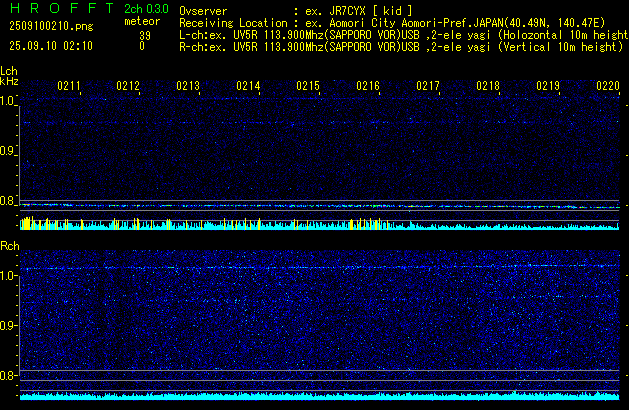Image resolution: width=629 pixels, height=410 pixels.
Task: Click the Rch 0.8 kHz axis label
Action: pos(7,375)
